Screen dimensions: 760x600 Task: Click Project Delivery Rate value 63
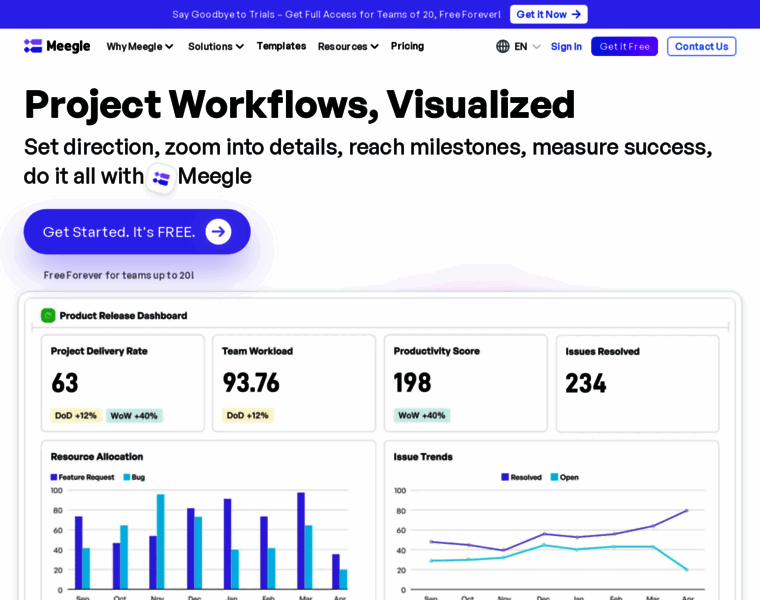64,383
